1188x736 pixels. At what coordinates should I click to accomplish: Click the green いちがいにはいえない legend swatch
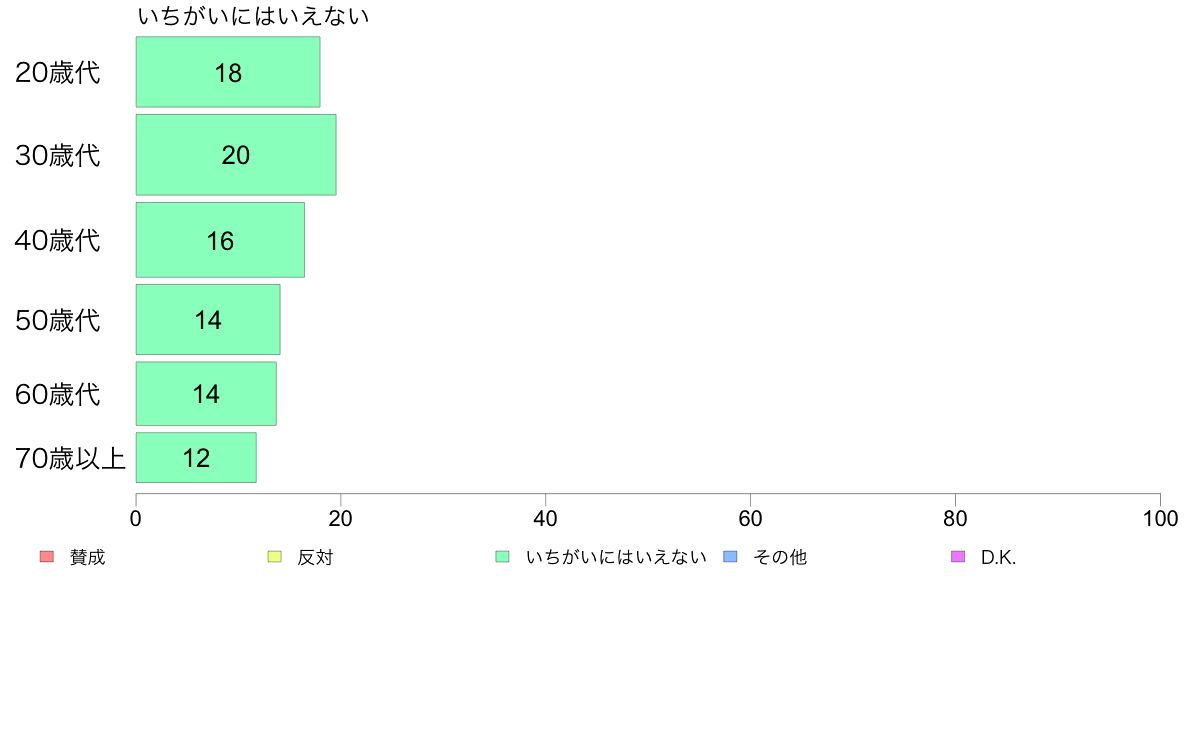pyautogui.click(x=502, y=556)
